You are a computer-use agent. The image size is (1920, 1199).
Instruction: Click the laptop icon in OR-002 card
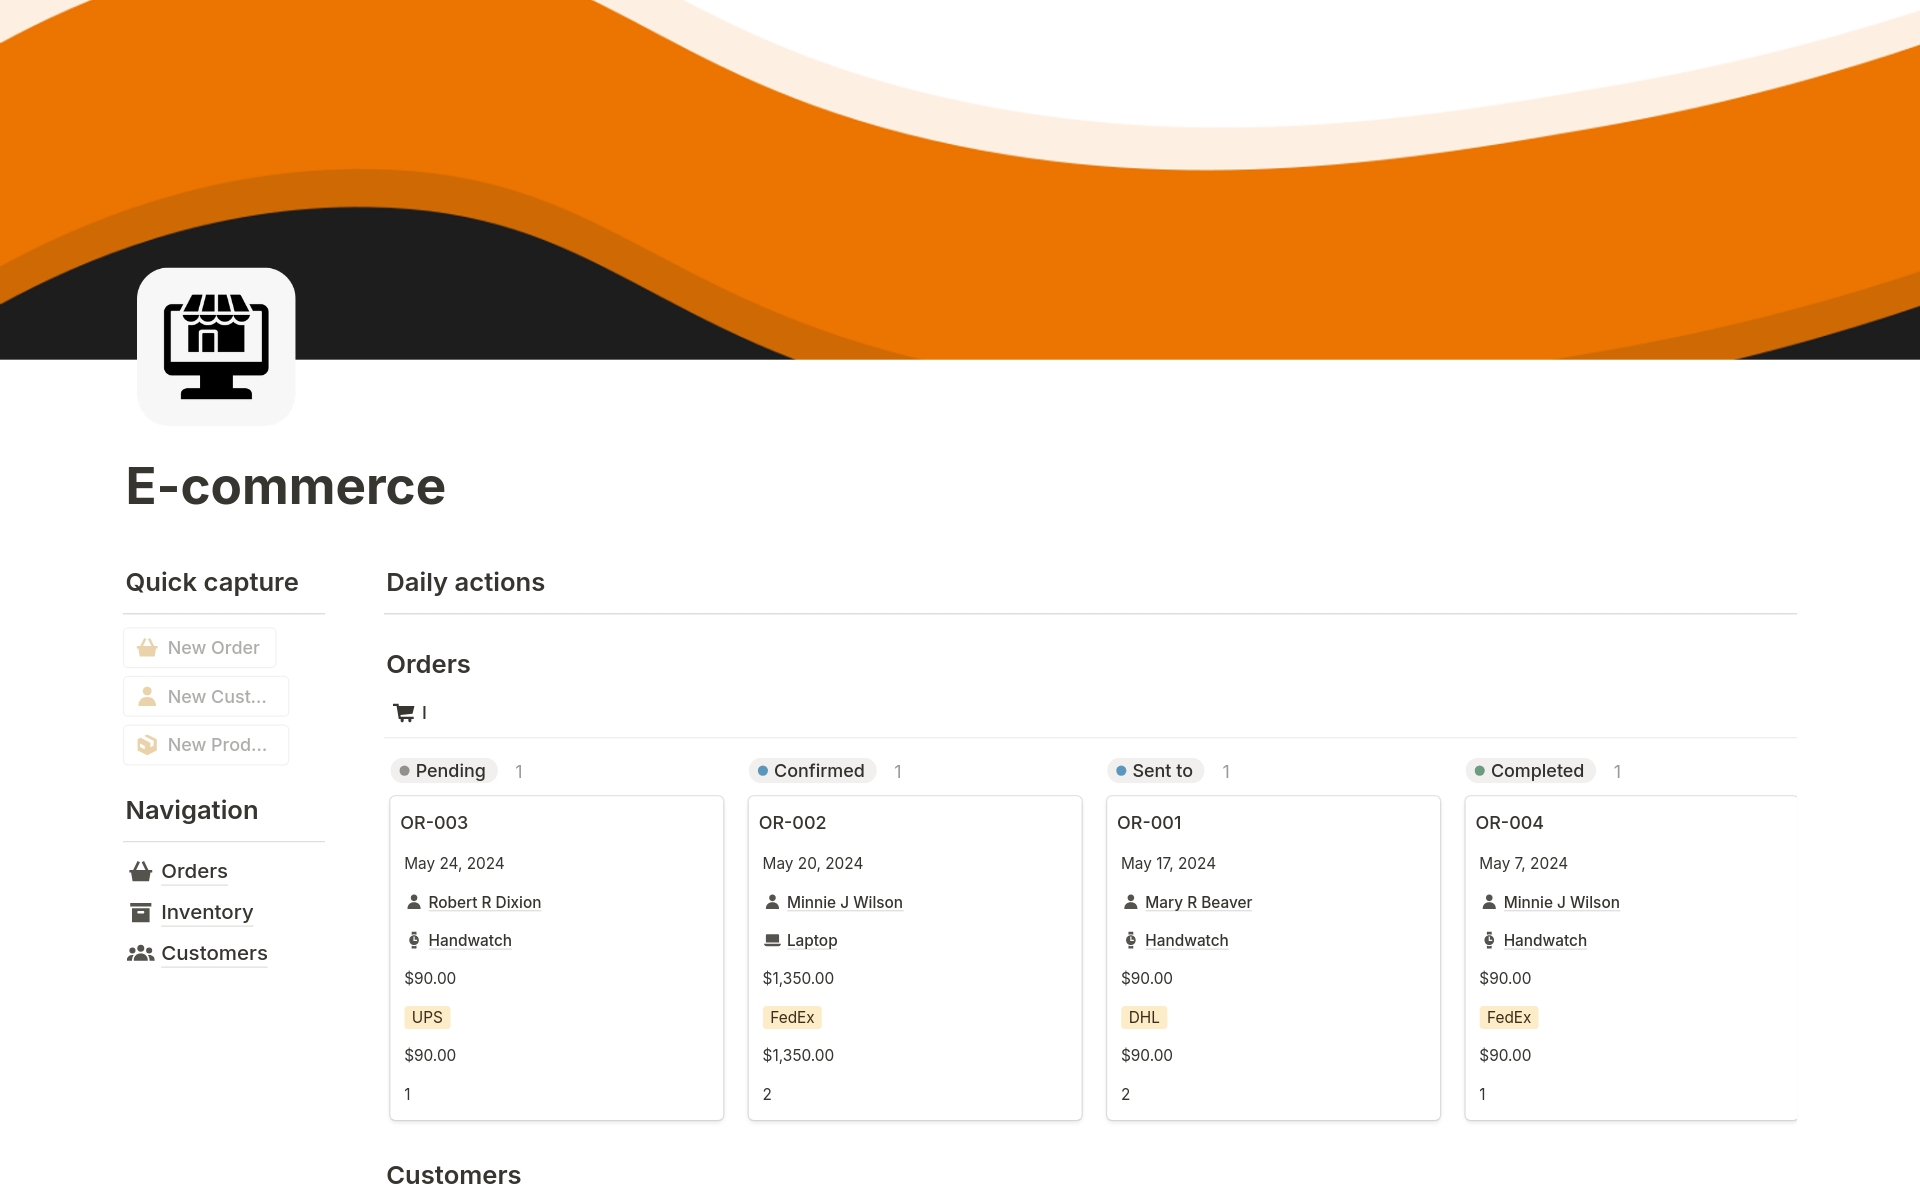(x=772, y=940)
